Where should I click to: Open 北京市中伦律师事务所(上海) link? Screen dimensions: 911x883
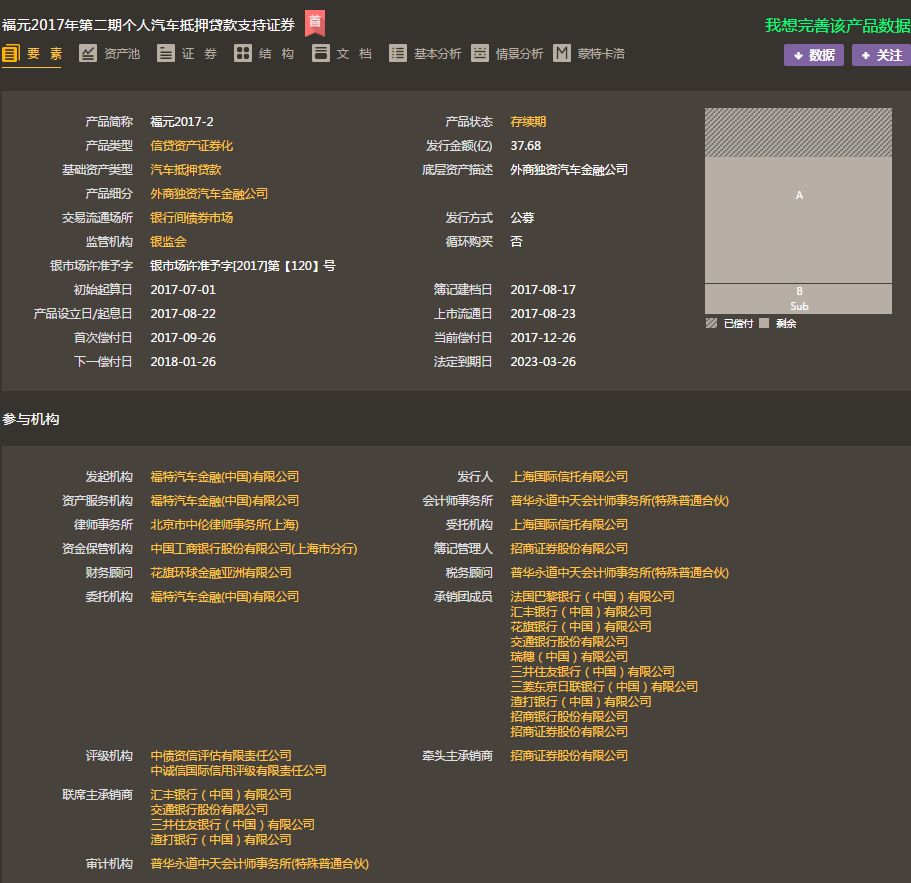225,525
